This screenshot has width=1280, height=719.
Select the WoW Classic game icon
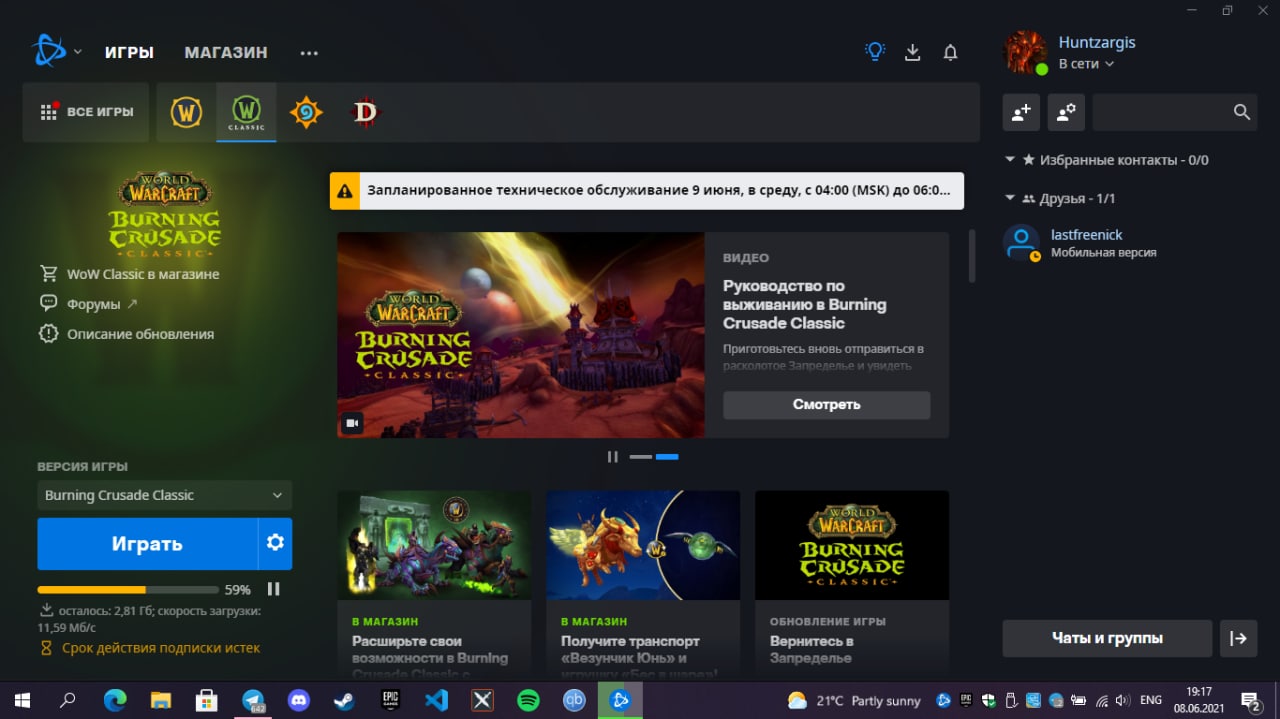tap(246, 112)
